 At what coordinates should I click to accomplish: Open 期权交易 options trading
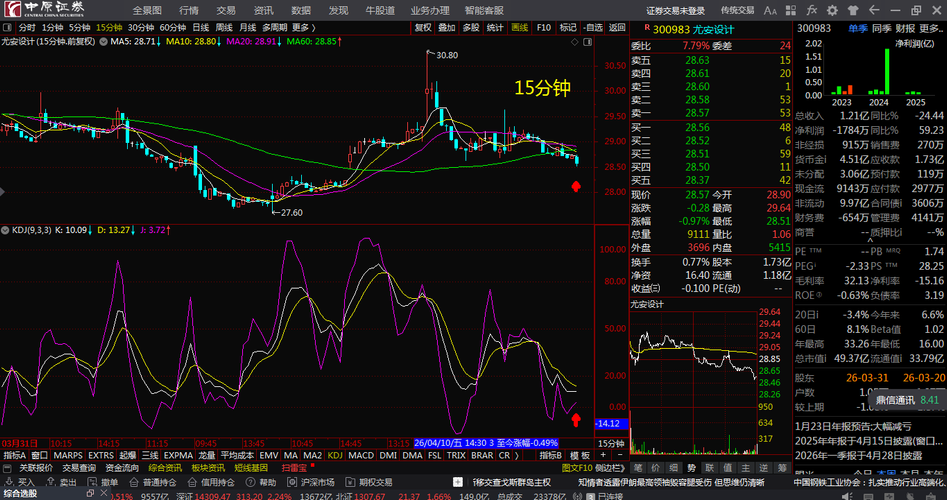[x=368, y=482]
